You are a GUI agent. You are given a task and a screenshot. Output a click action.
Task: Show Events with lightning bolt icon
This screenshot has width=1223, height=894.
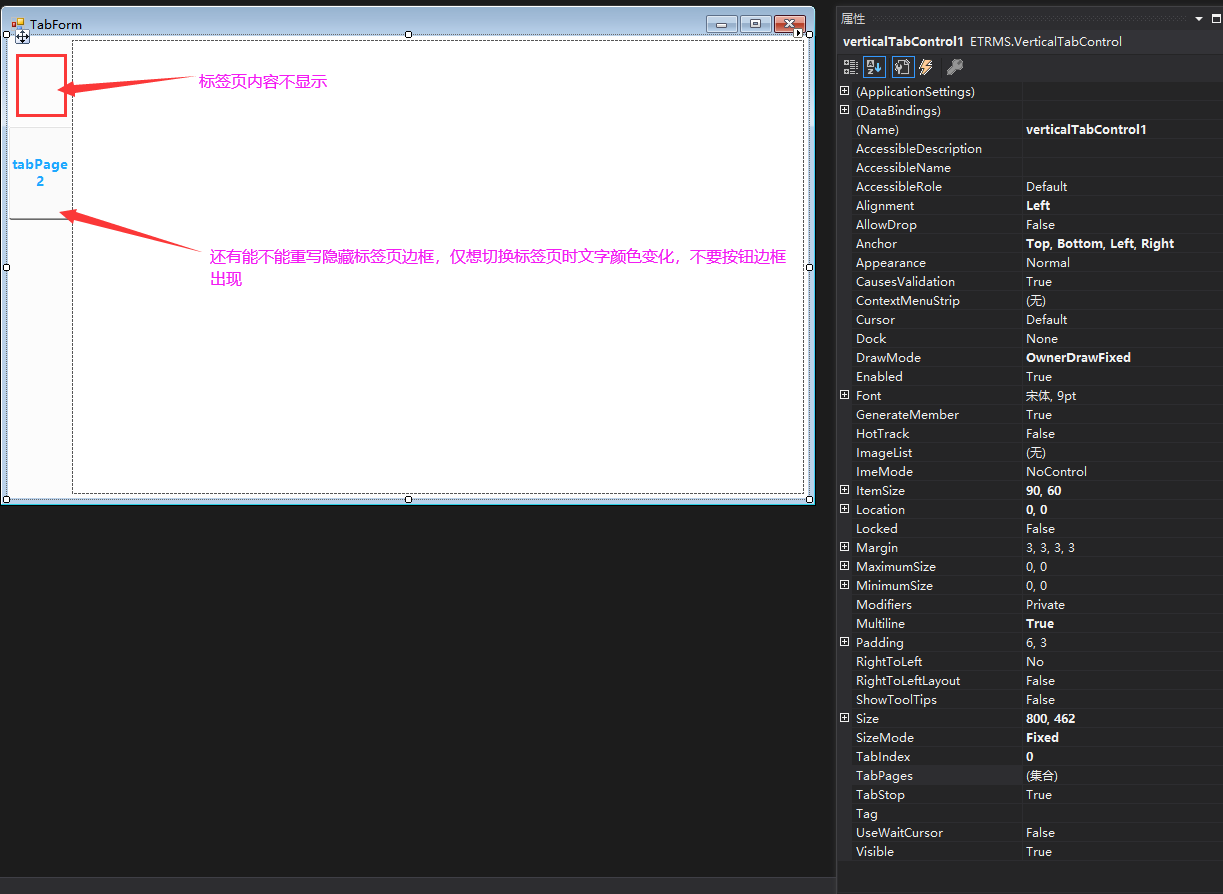point(926,67)
